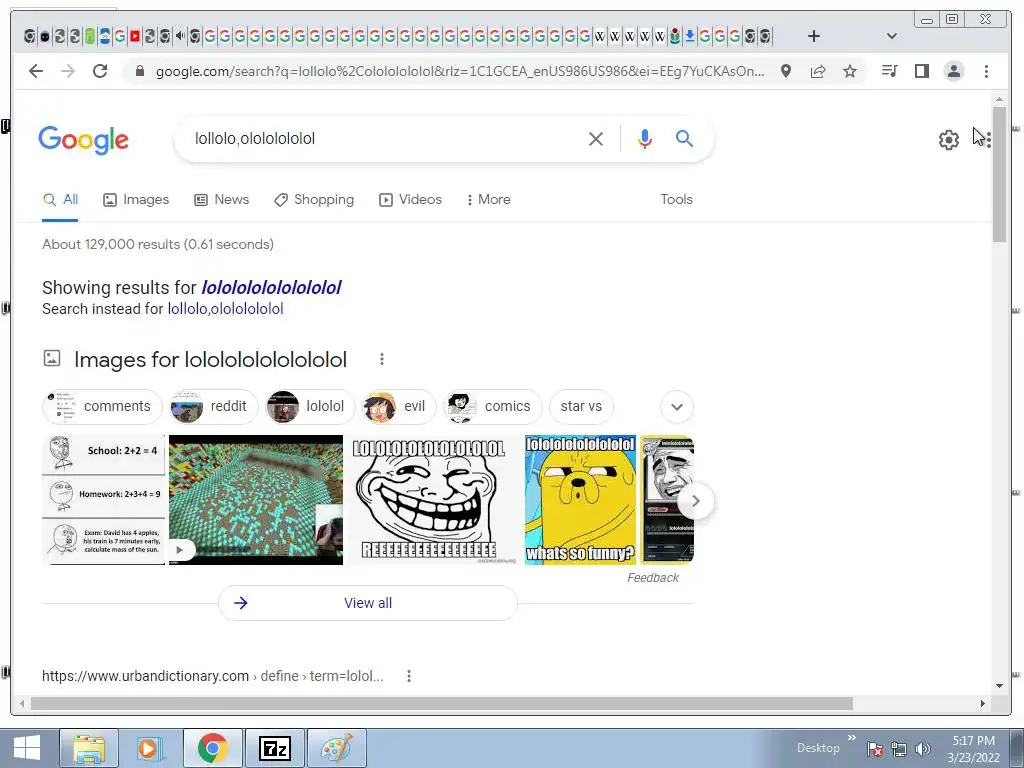Image resolution: width=1024 pixels, height=768 pixels.
Task: Open options for Images for lolololololololol
Action: [382, 359]
